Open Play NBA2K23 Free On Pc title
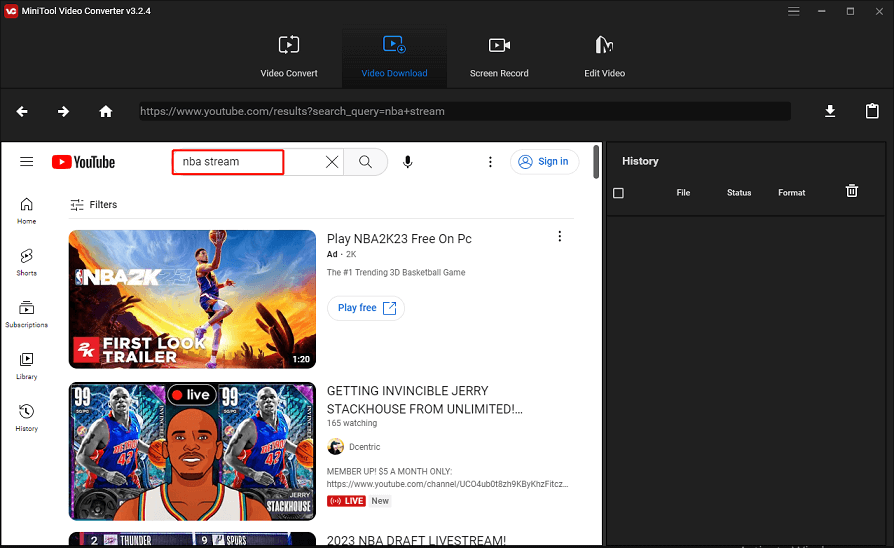 tap(399, 239)
